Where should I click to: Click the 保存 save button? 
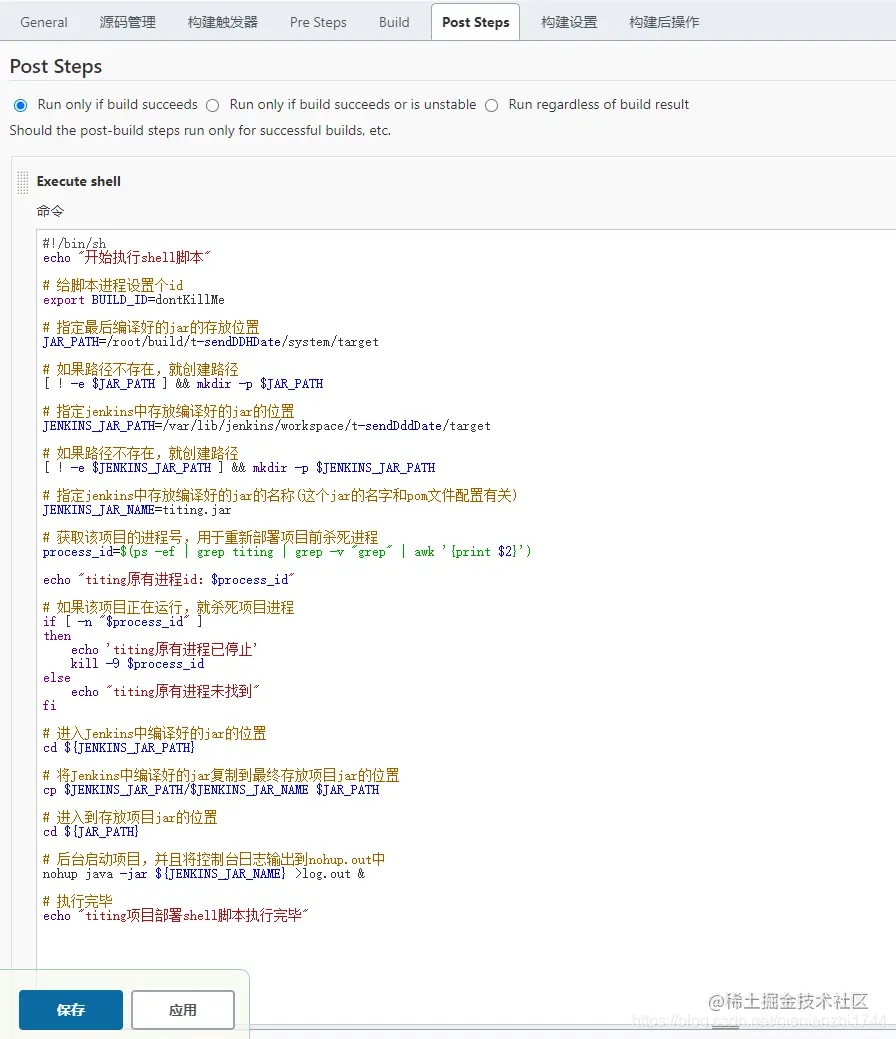pos(71,1010)
